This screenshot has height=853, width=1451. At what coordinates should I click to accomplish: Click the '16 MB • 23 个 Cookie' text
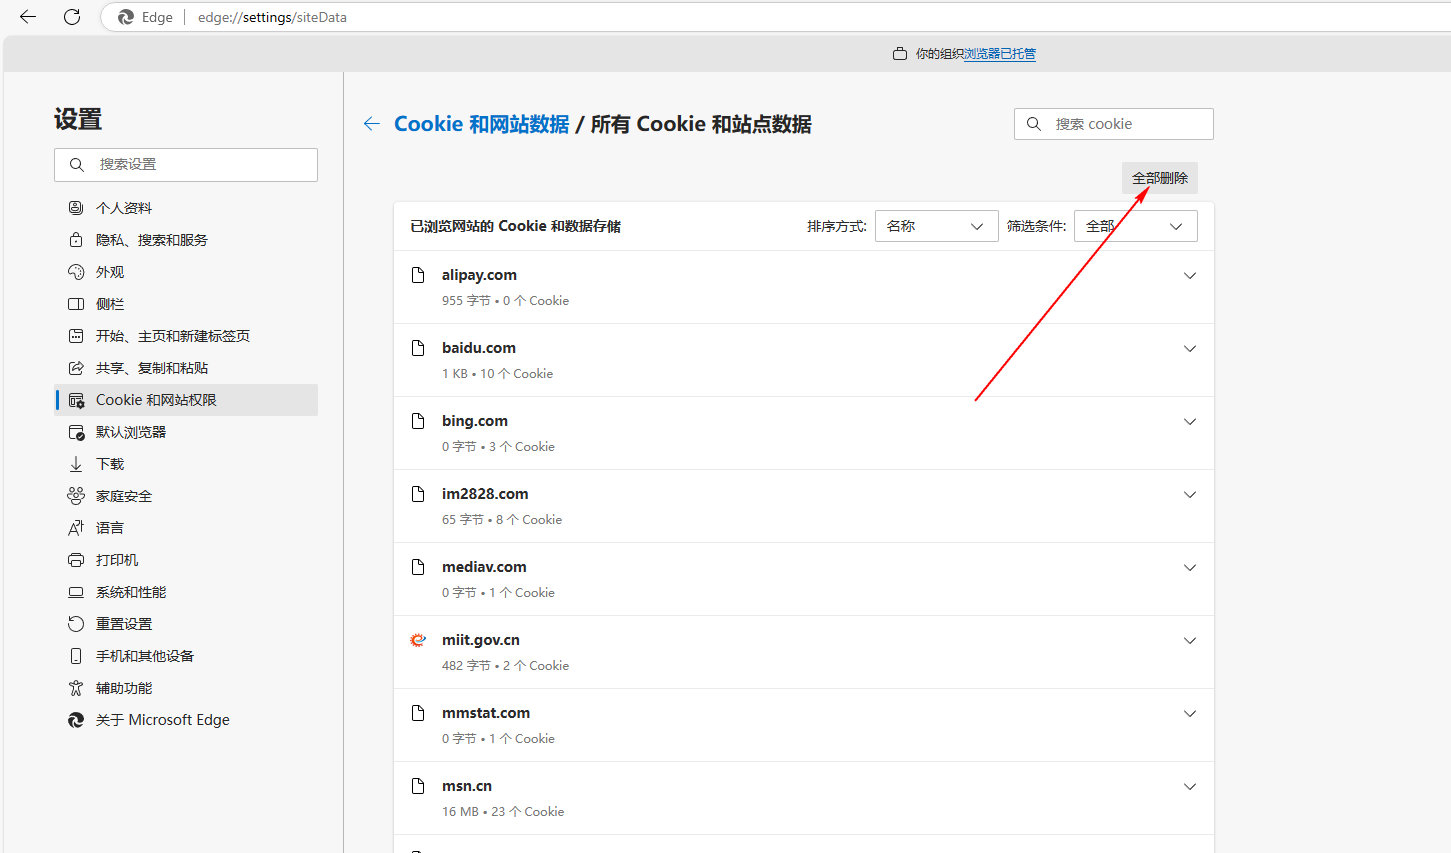[503, 812]
